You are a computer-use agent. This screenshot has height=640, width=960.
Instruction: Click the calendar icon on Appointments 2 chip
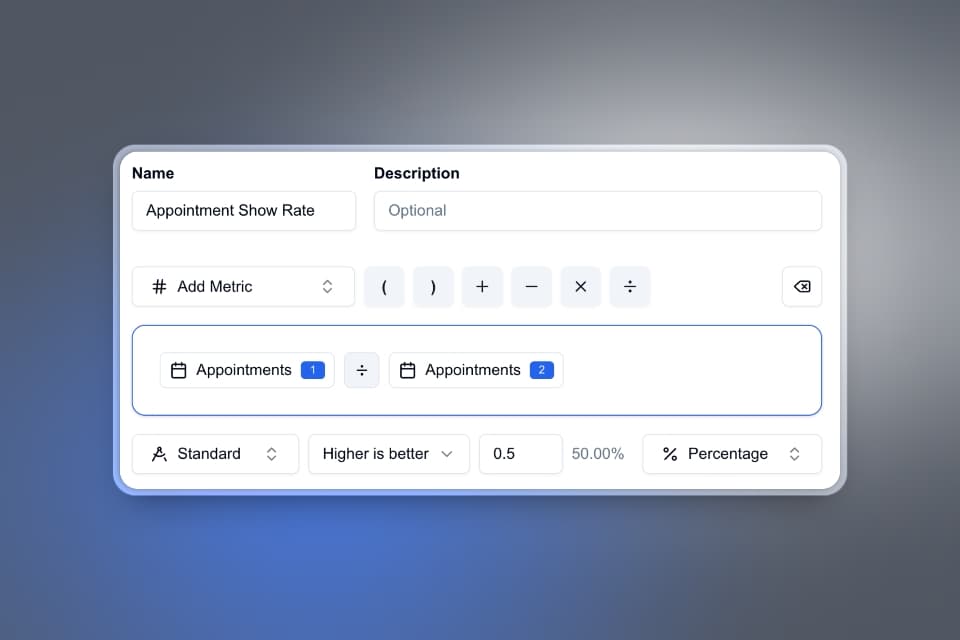[407, 370]
